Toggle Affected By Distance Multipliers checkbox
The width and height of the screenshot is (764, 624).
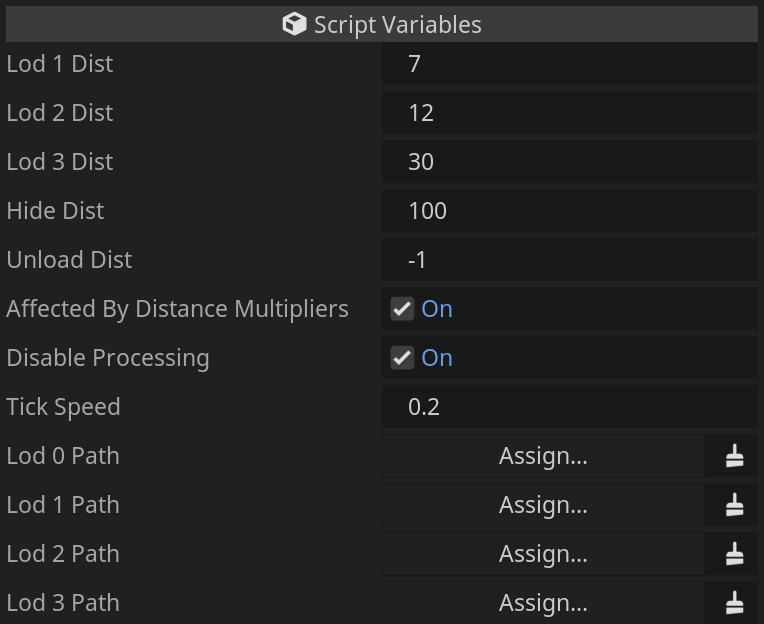pos(402,309)
